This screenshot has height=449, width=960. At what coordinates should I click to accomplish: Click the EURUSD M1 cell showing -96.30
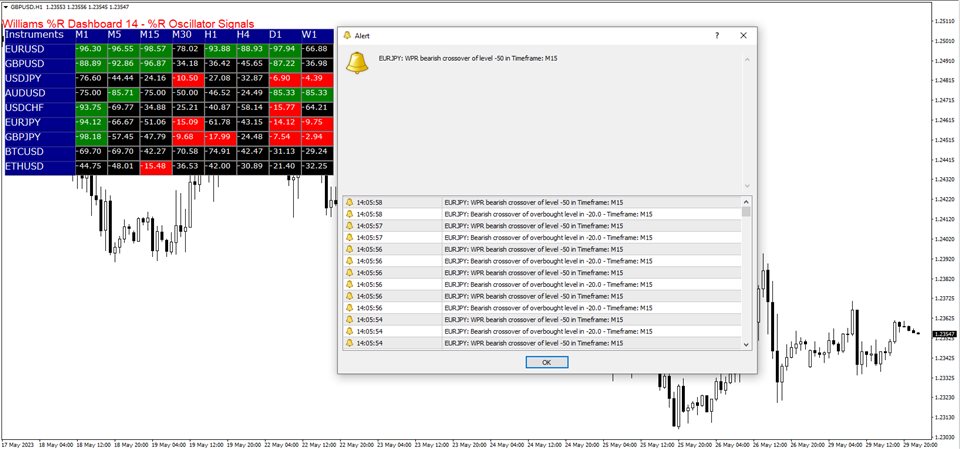[x=91, y=49]
